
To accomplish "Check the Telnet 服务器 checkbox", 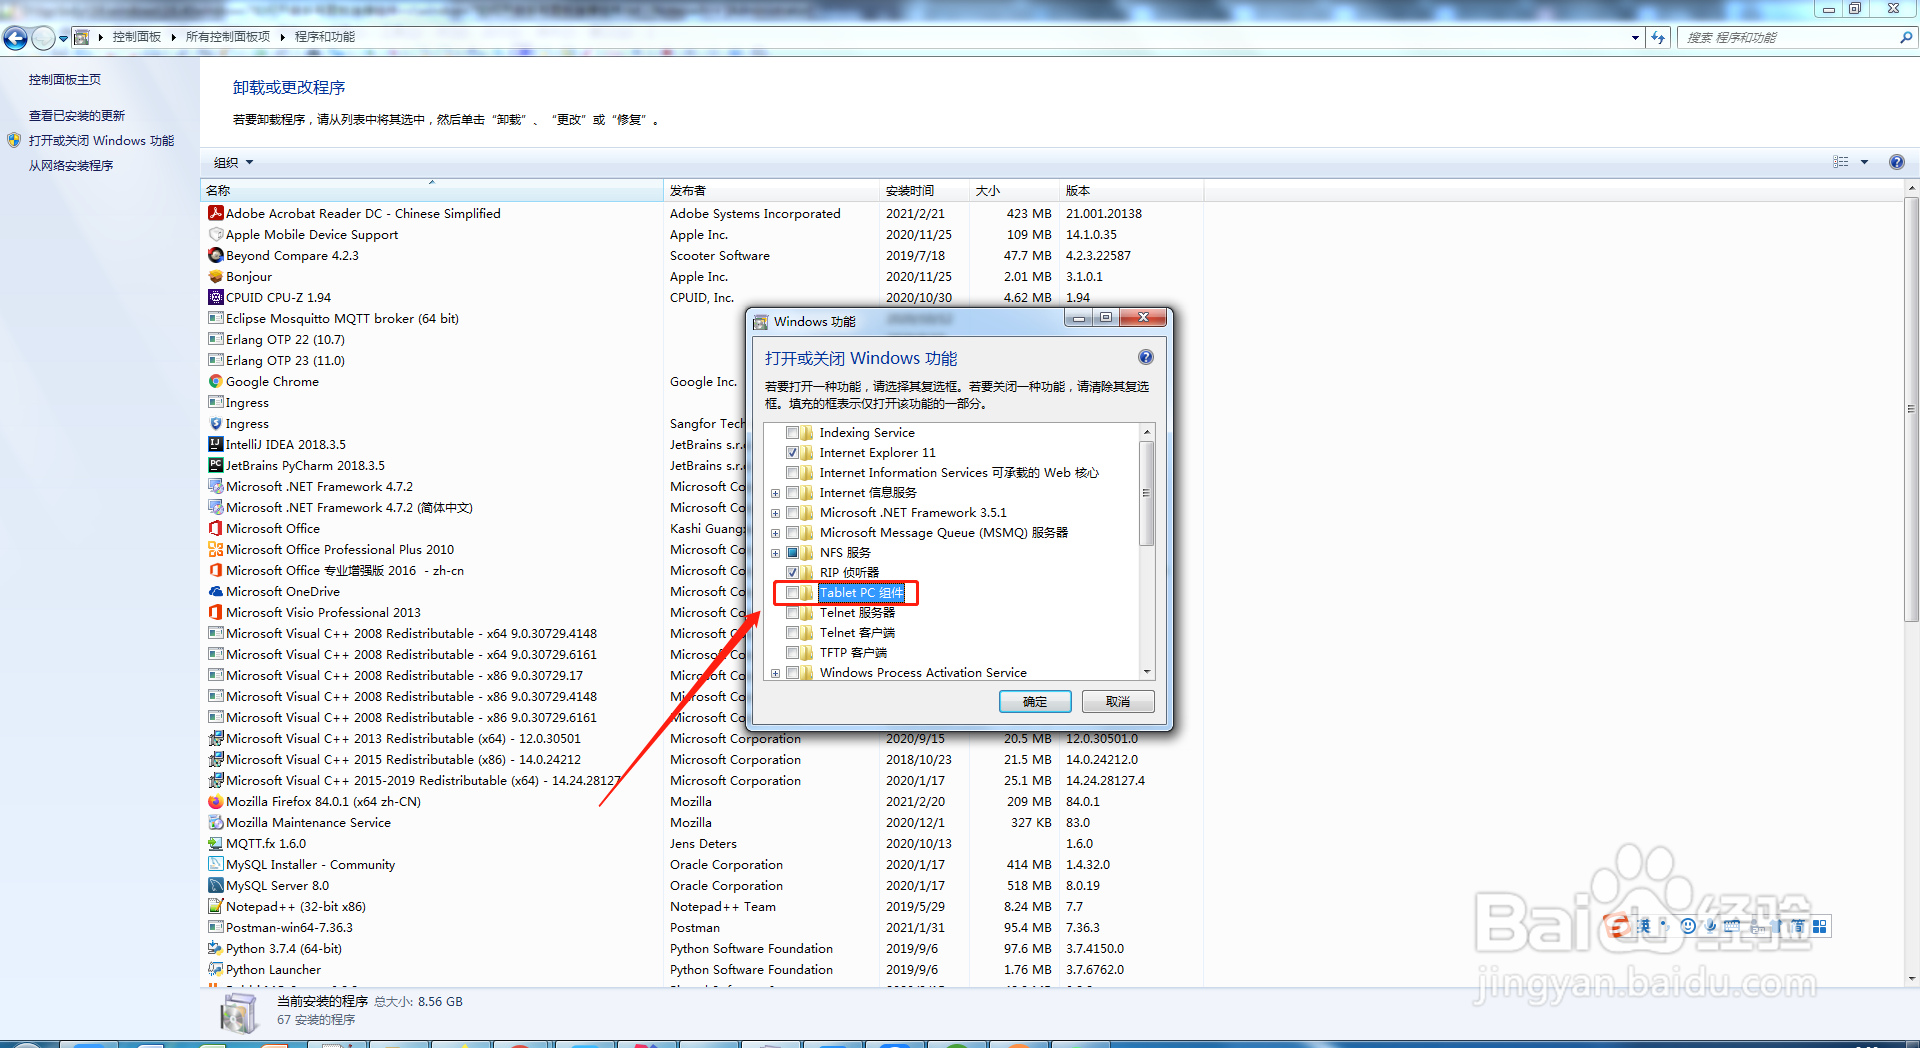I will (x=792, y=612).
